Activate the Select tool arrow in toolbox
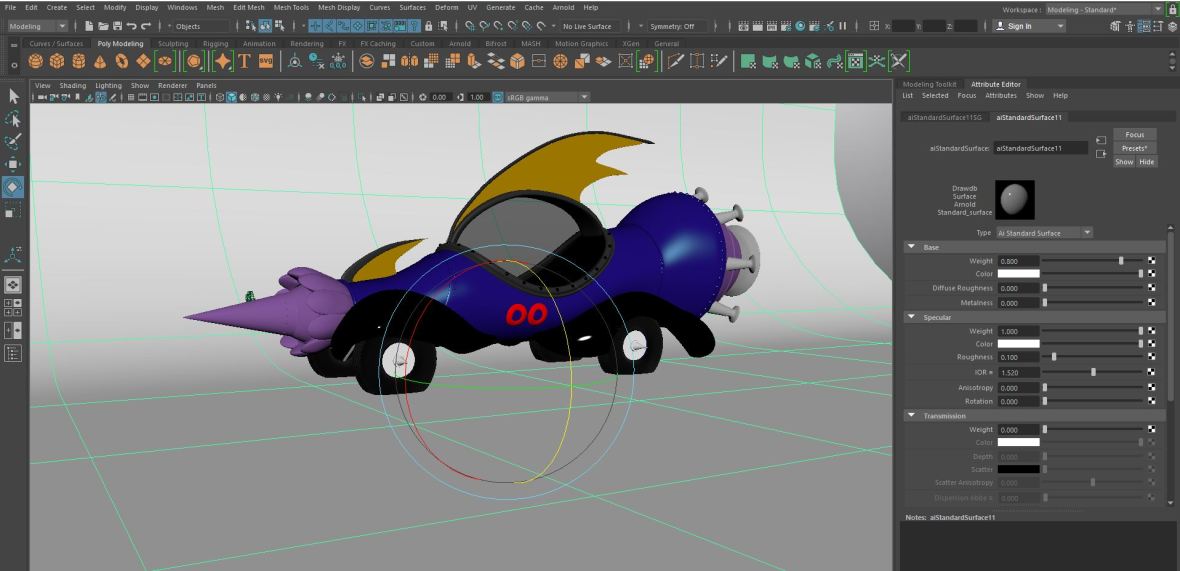 (x=14, y=97)
